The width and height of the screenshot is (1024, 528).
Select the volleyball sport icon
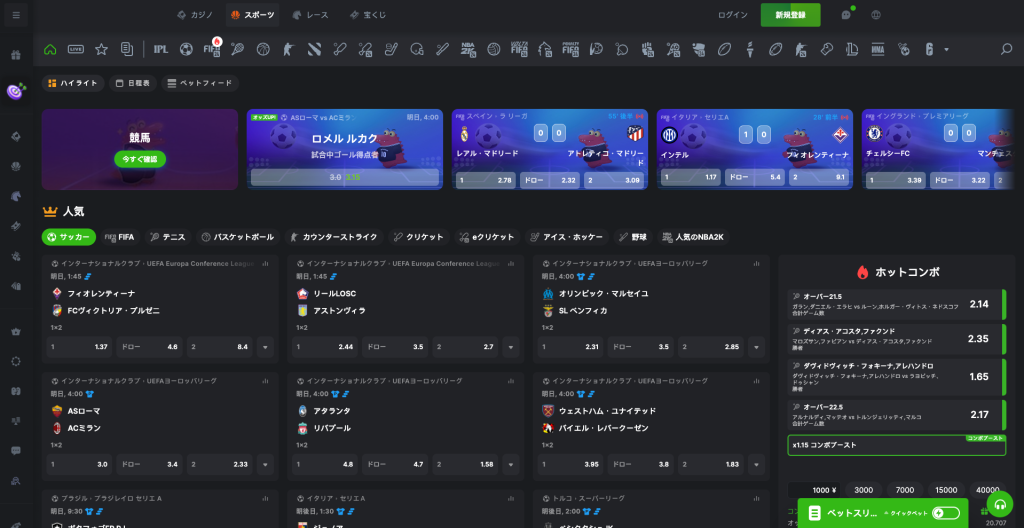coord(494,49)
